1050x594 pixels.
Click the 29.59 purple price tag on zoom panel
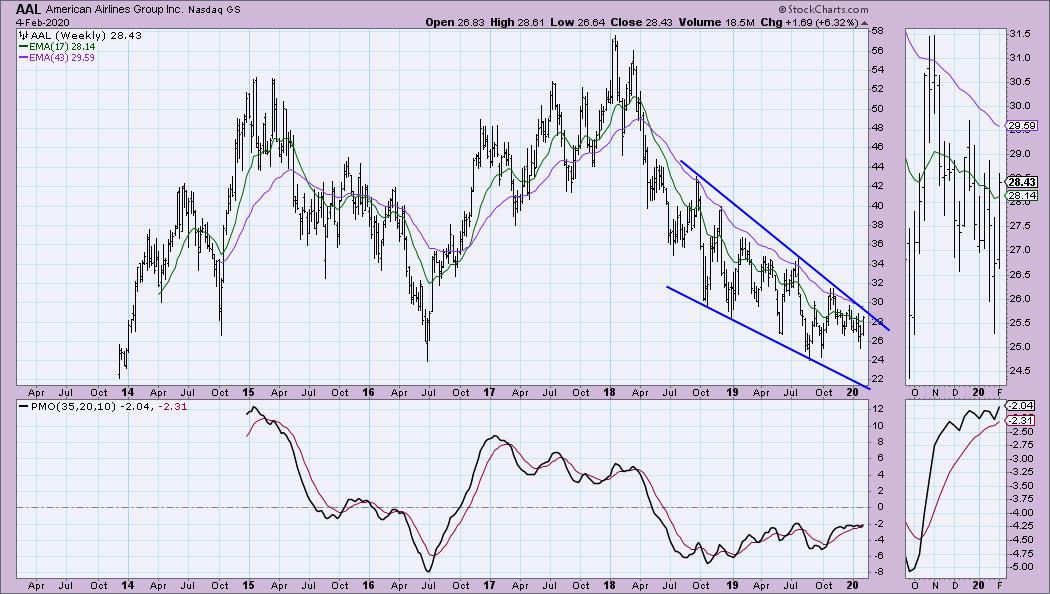[1022, 126]
